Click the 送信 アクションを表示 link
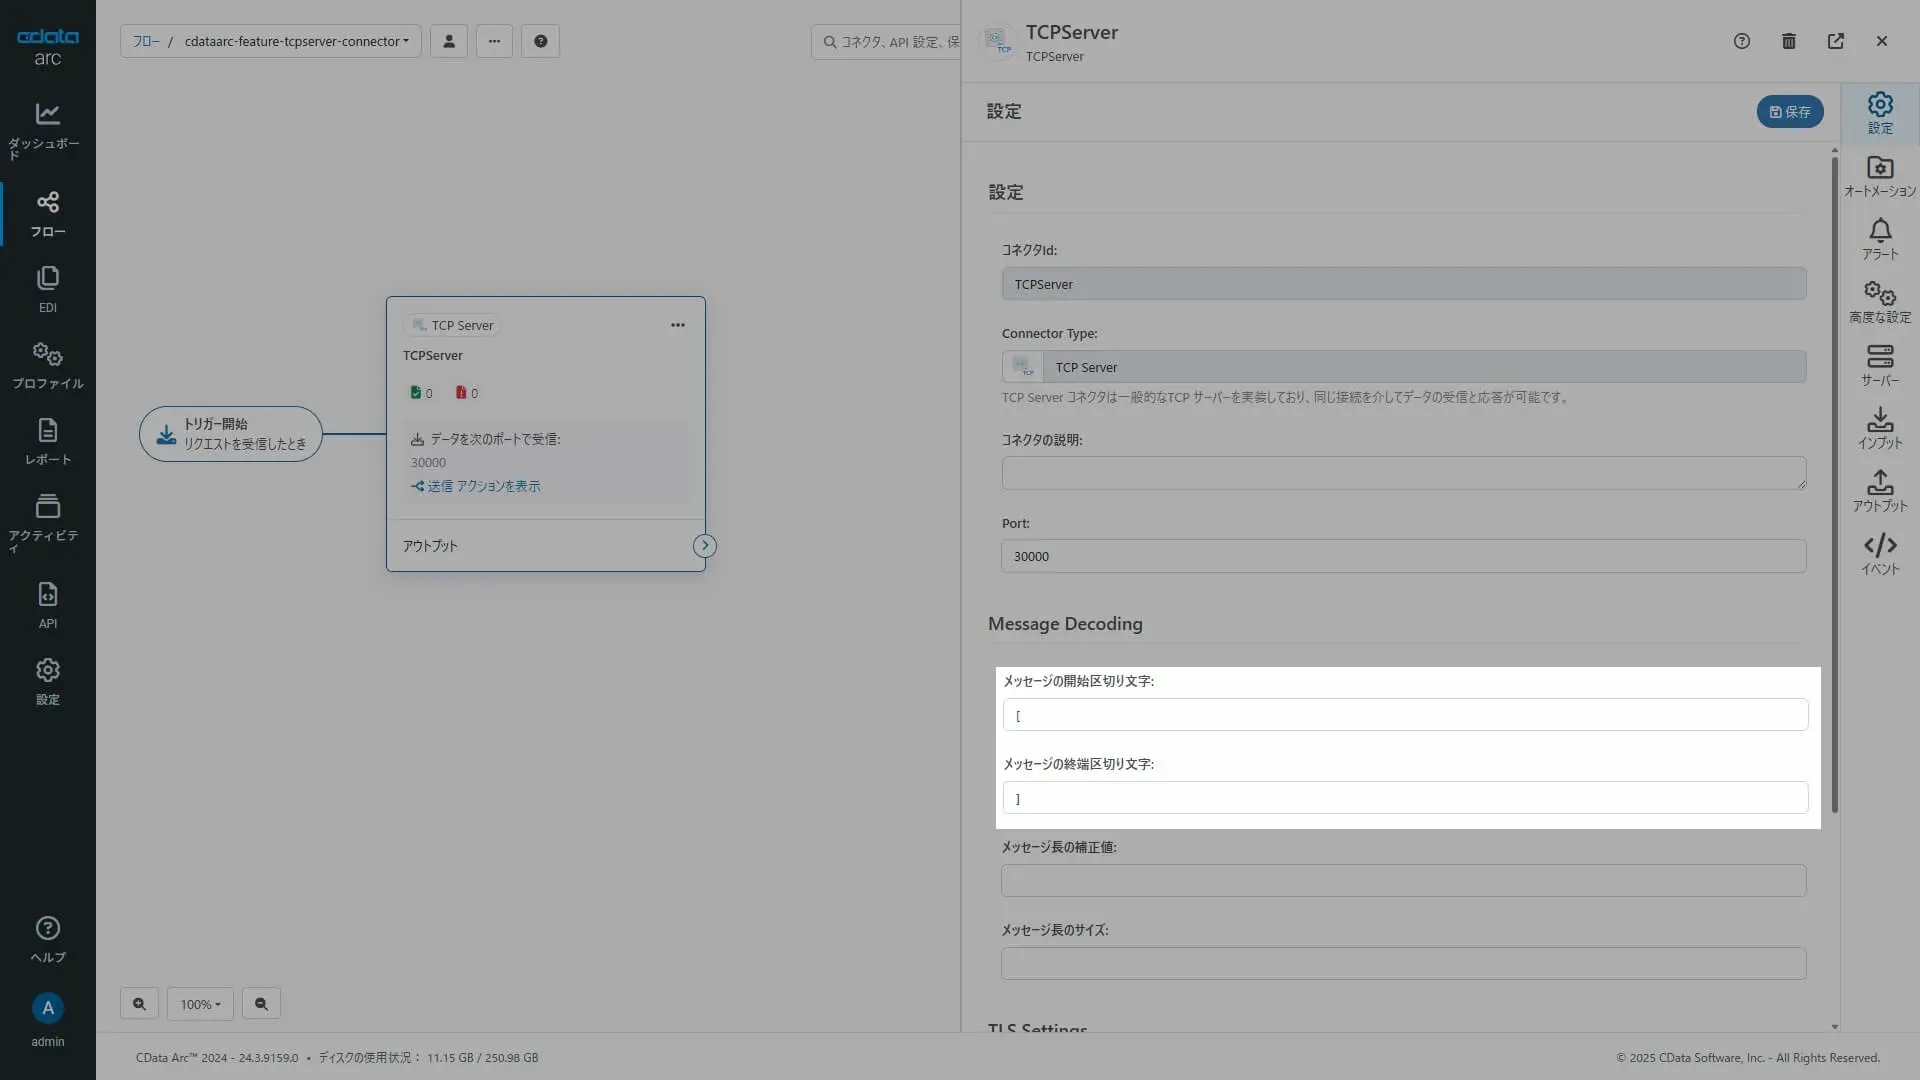 click(x=476, y=486)
